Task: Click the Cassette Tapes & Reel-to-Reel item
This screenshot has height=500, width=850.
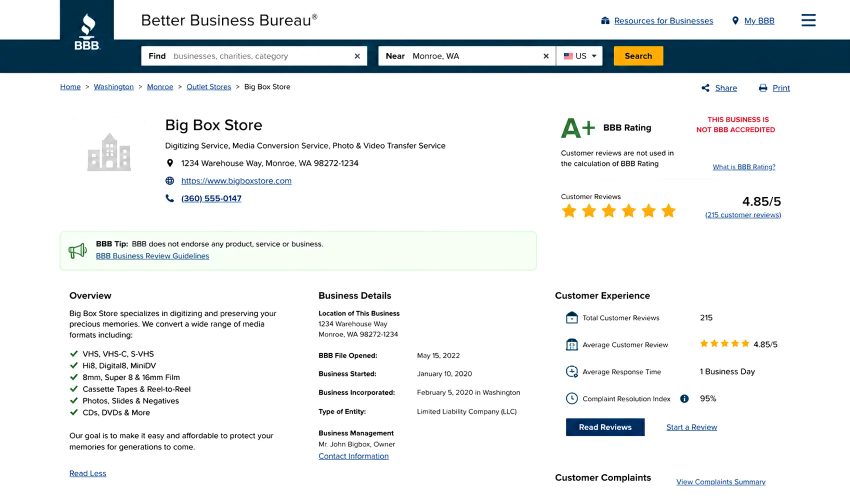Action: point(136,389)
